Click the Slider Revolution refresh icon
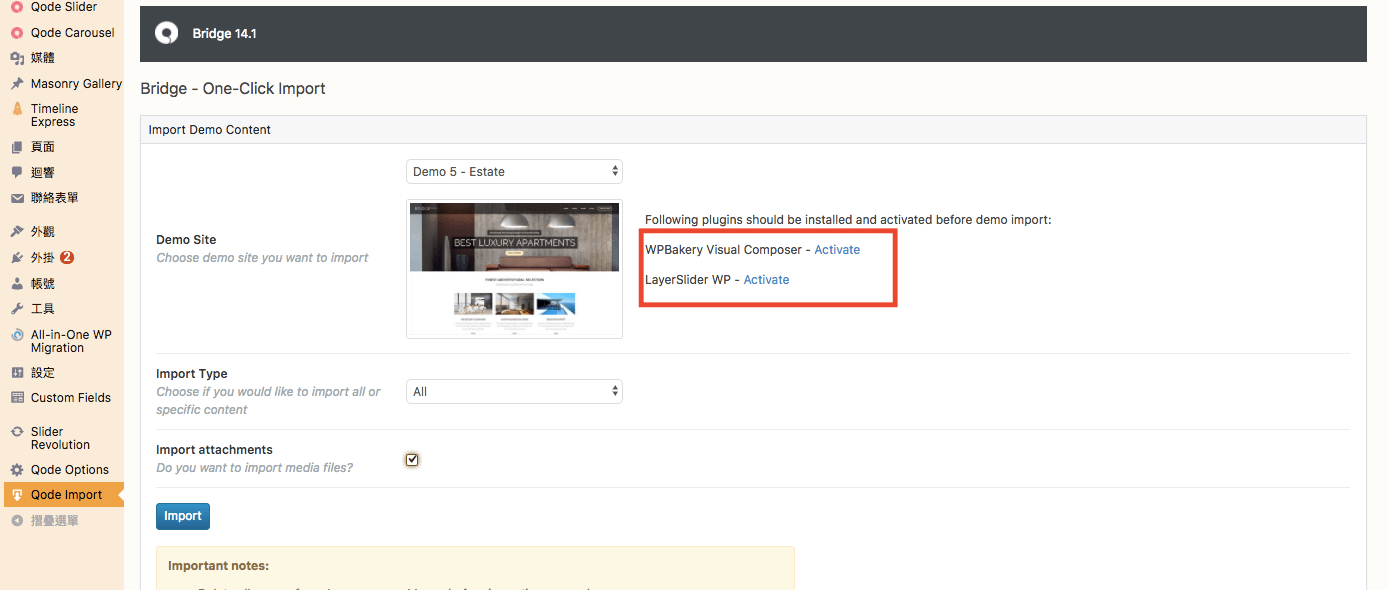Screen dimensions: 1388x590 17,432
